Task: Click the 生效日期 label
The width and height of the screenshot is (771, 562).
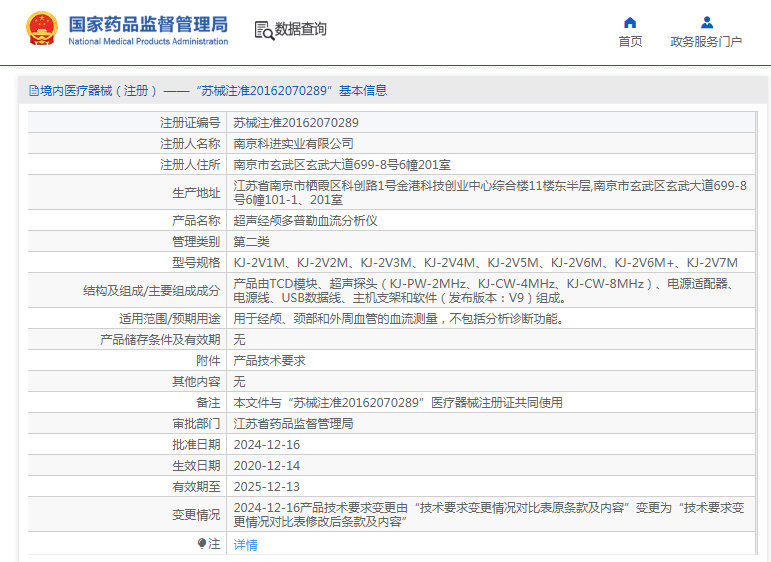Action: click(196, 466)
